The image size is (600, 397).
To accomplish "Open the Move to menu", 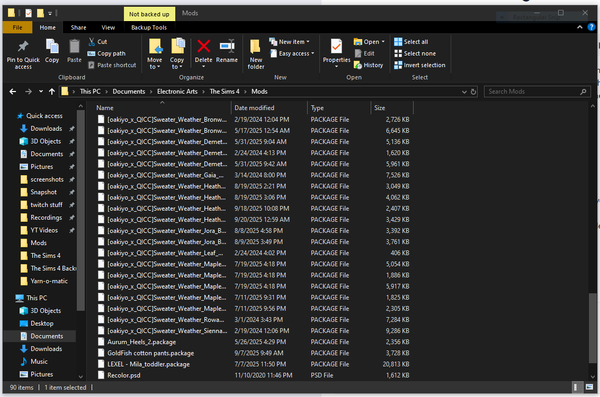I will [x=155, y=54].
